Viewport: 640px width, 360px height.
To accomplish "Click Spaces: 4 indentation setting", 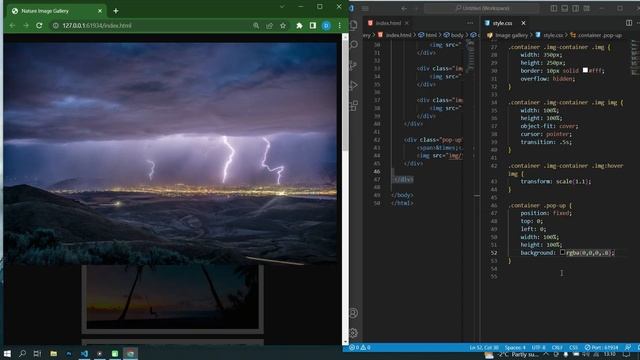I will [x=515, y=347].
